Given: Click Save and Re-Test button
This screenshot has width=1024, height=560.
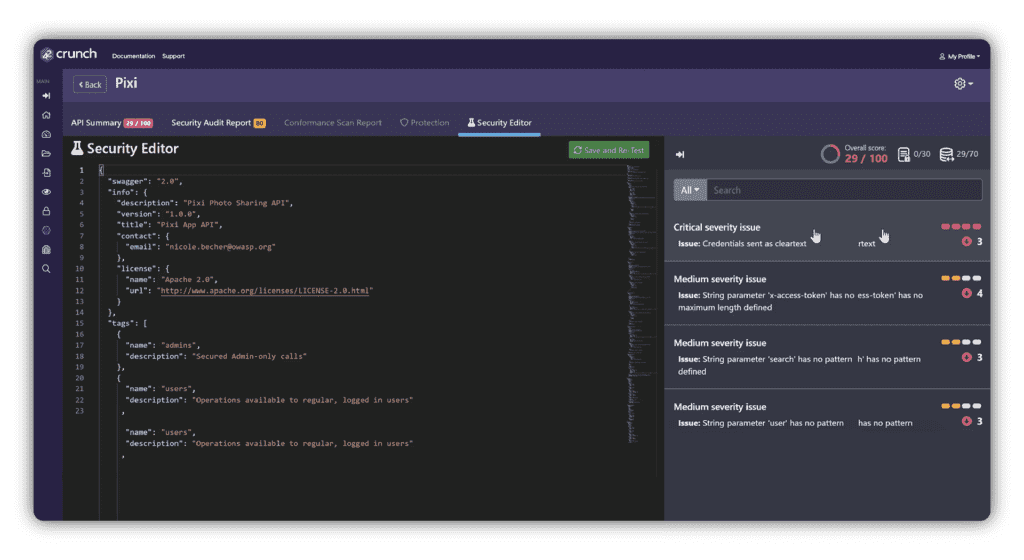Looking at the screenshot, I should pos(609,150).
